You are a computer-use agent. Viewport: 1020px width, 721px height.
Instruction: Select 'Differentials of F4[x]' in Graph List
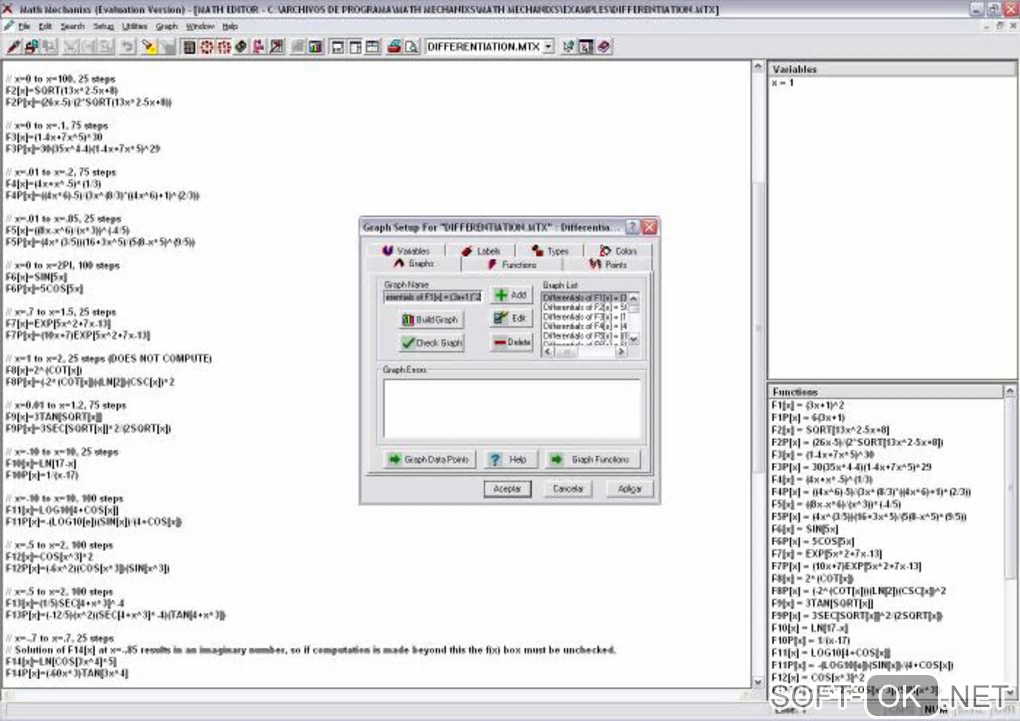585,326
